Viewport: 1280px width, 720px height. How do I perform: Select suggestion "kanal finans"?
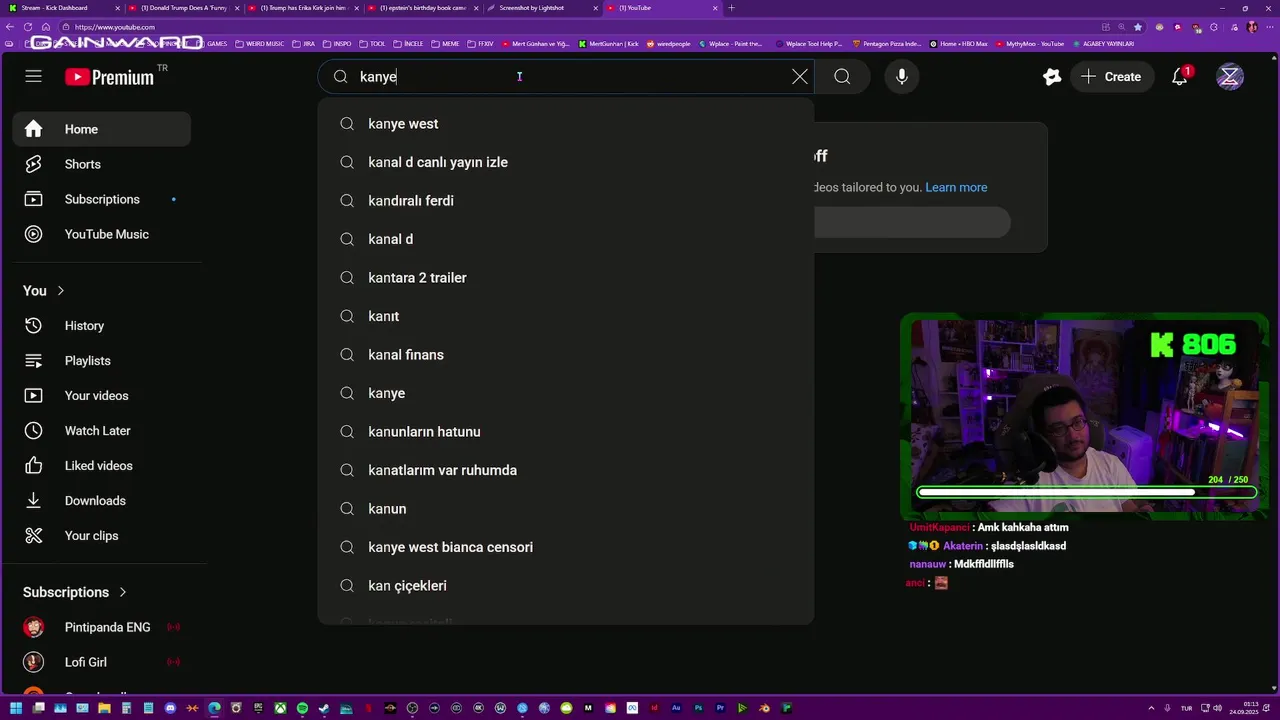(566, 355)
